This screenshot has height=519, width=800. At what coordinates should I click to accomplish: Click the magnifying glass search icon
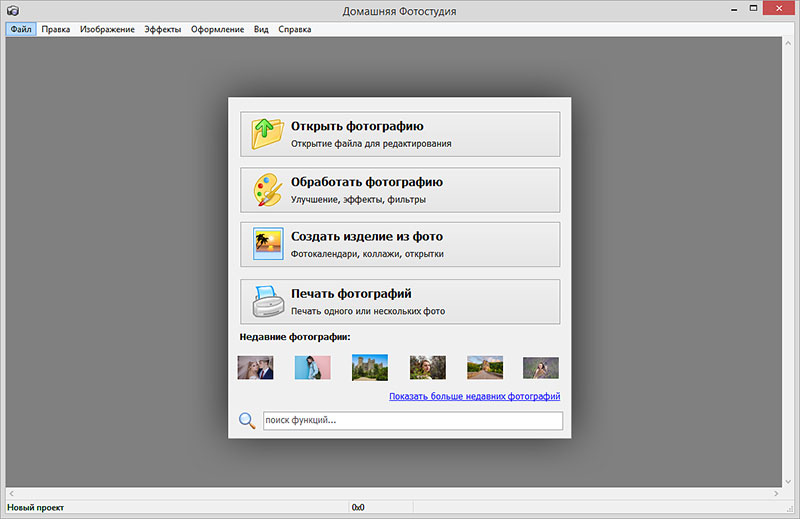247,421
